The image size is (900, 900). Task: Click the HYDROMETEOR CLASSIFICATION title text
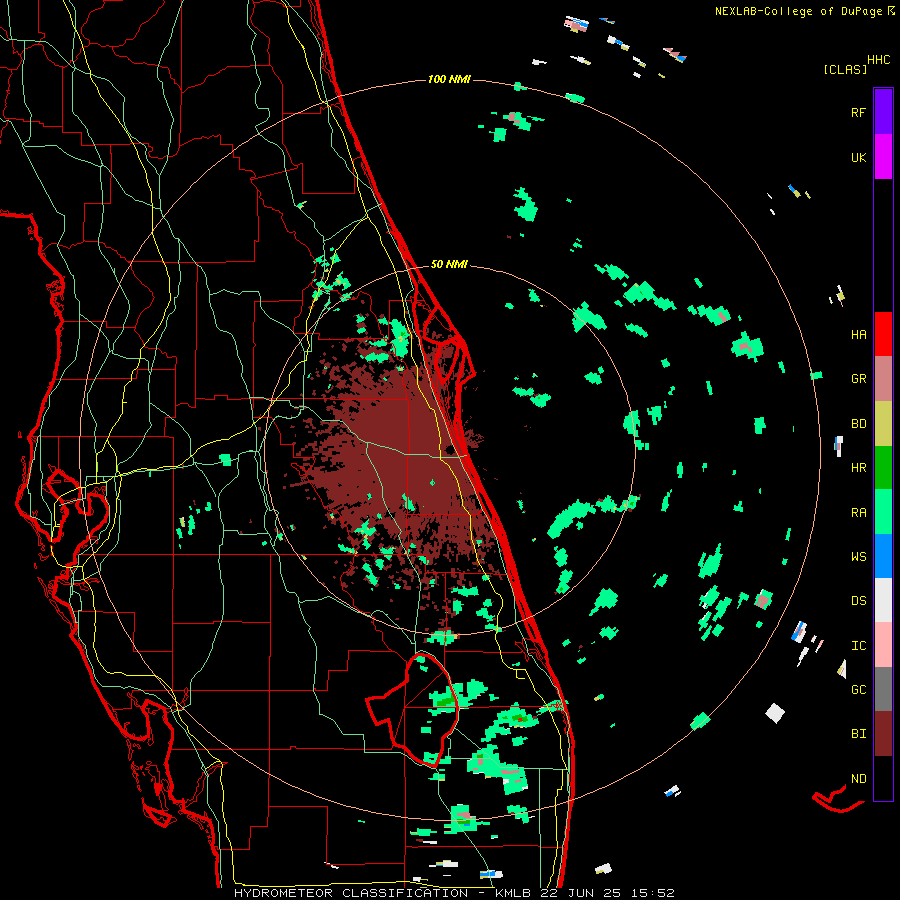click(x=351, y=893)
